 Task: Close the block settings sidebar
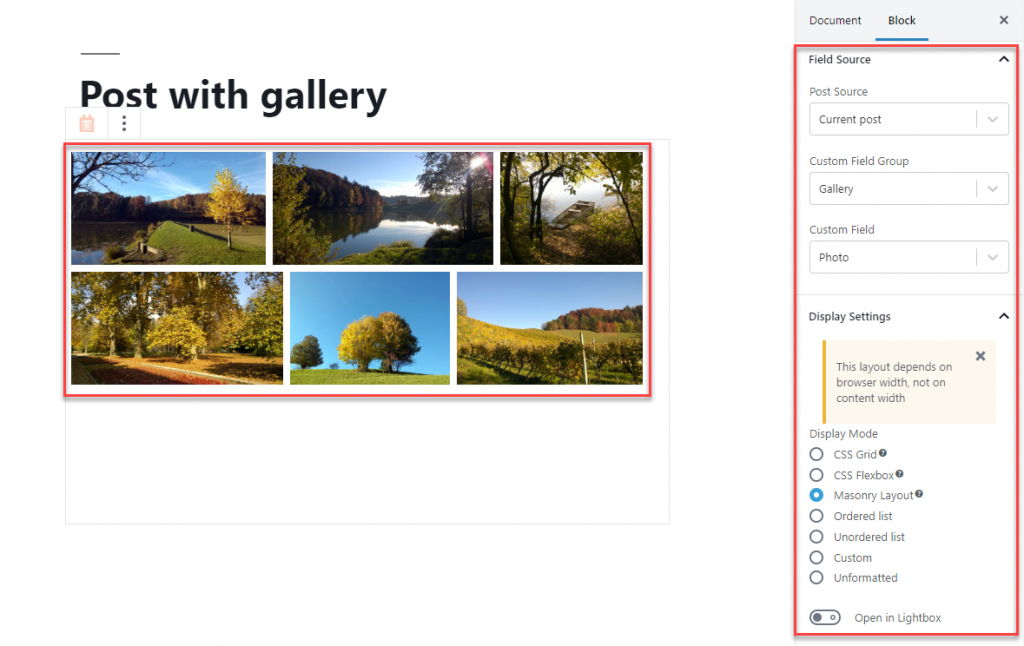[x=1004, y=20]
